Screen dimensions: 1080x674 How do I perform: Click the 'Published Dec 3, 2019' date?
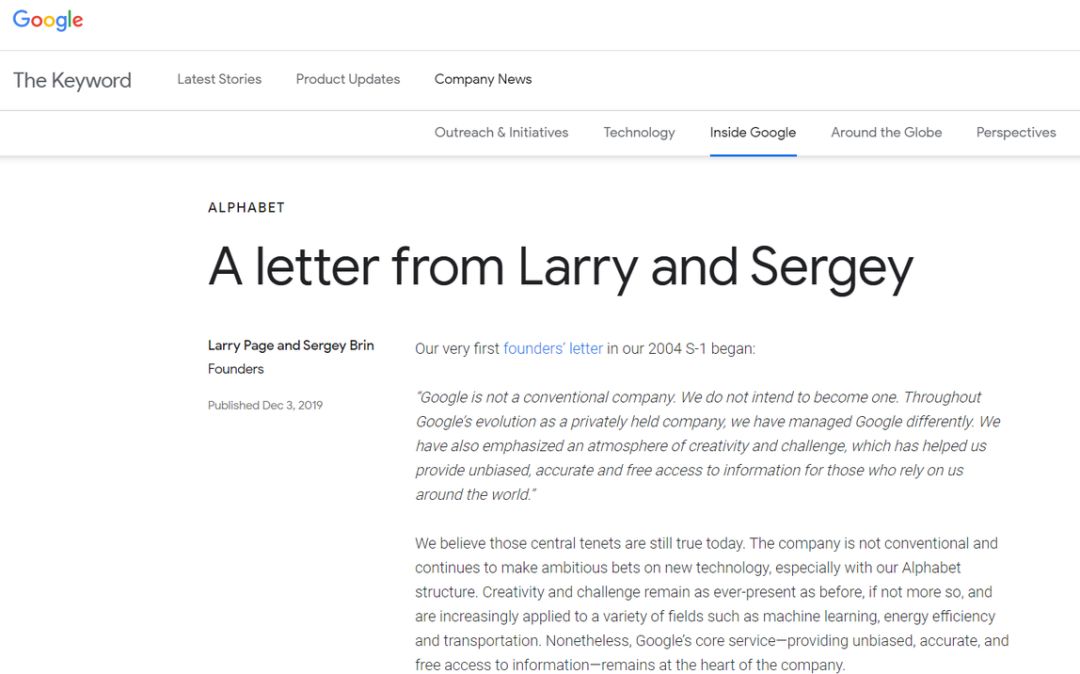(x=265, y=405)
